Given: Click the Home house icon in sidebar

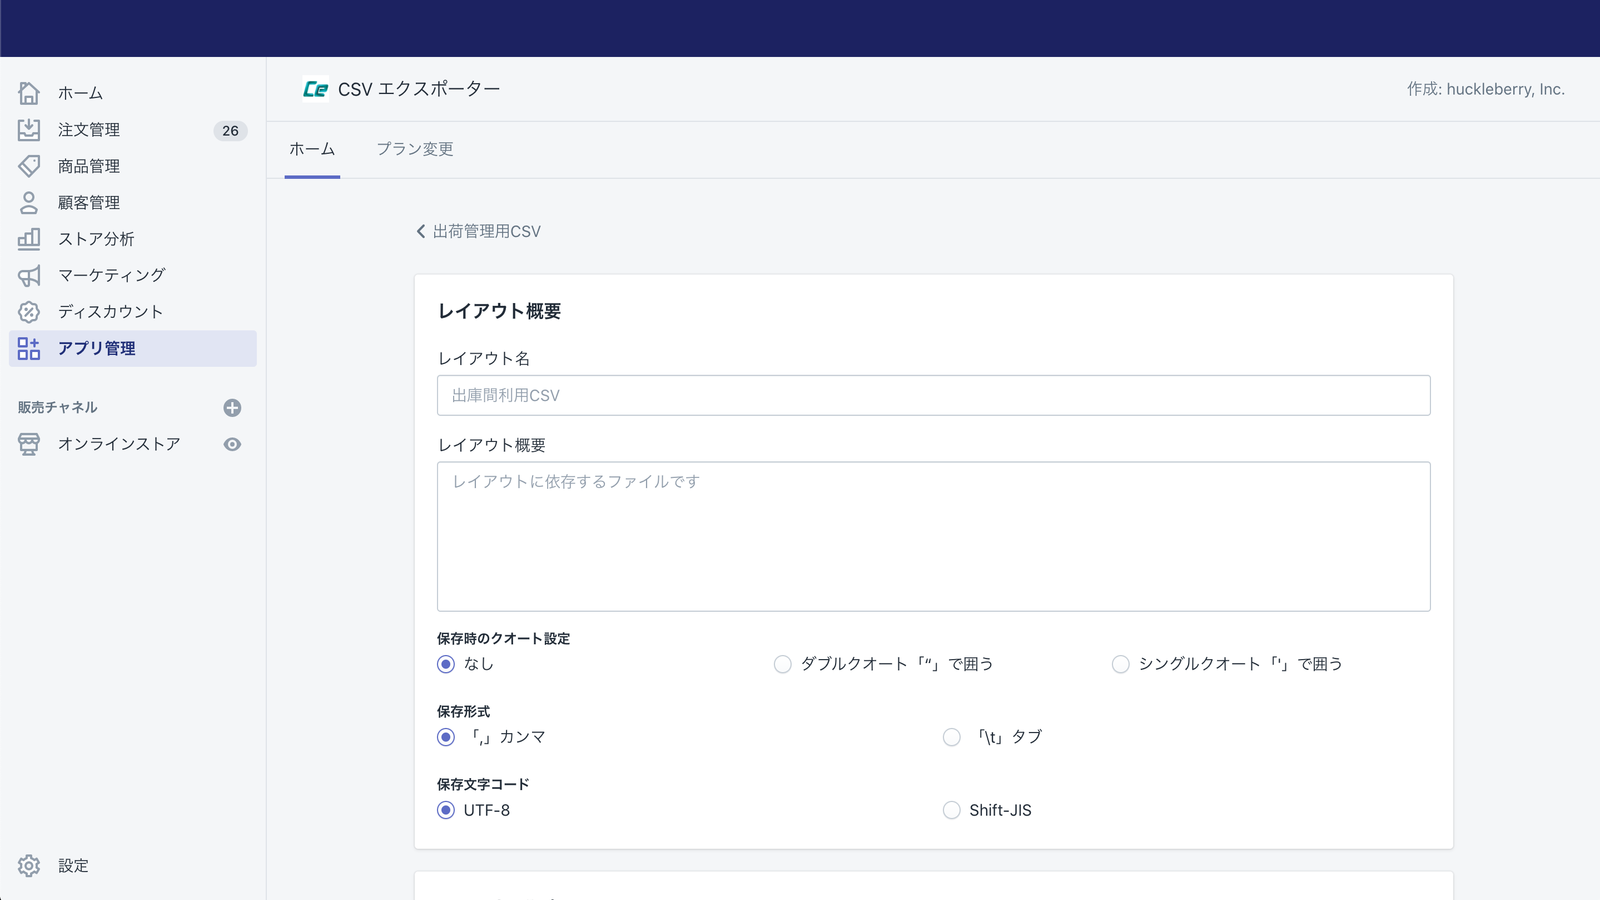Looking at the screenshot, I should tap(29, 93).
